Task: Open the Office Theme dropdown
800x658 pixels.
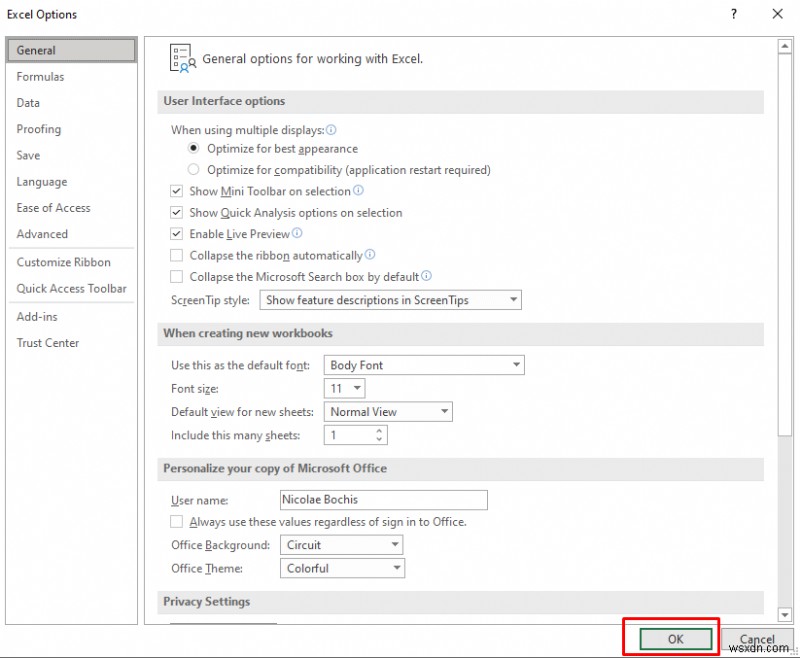Action: click(x=342, y=568)
